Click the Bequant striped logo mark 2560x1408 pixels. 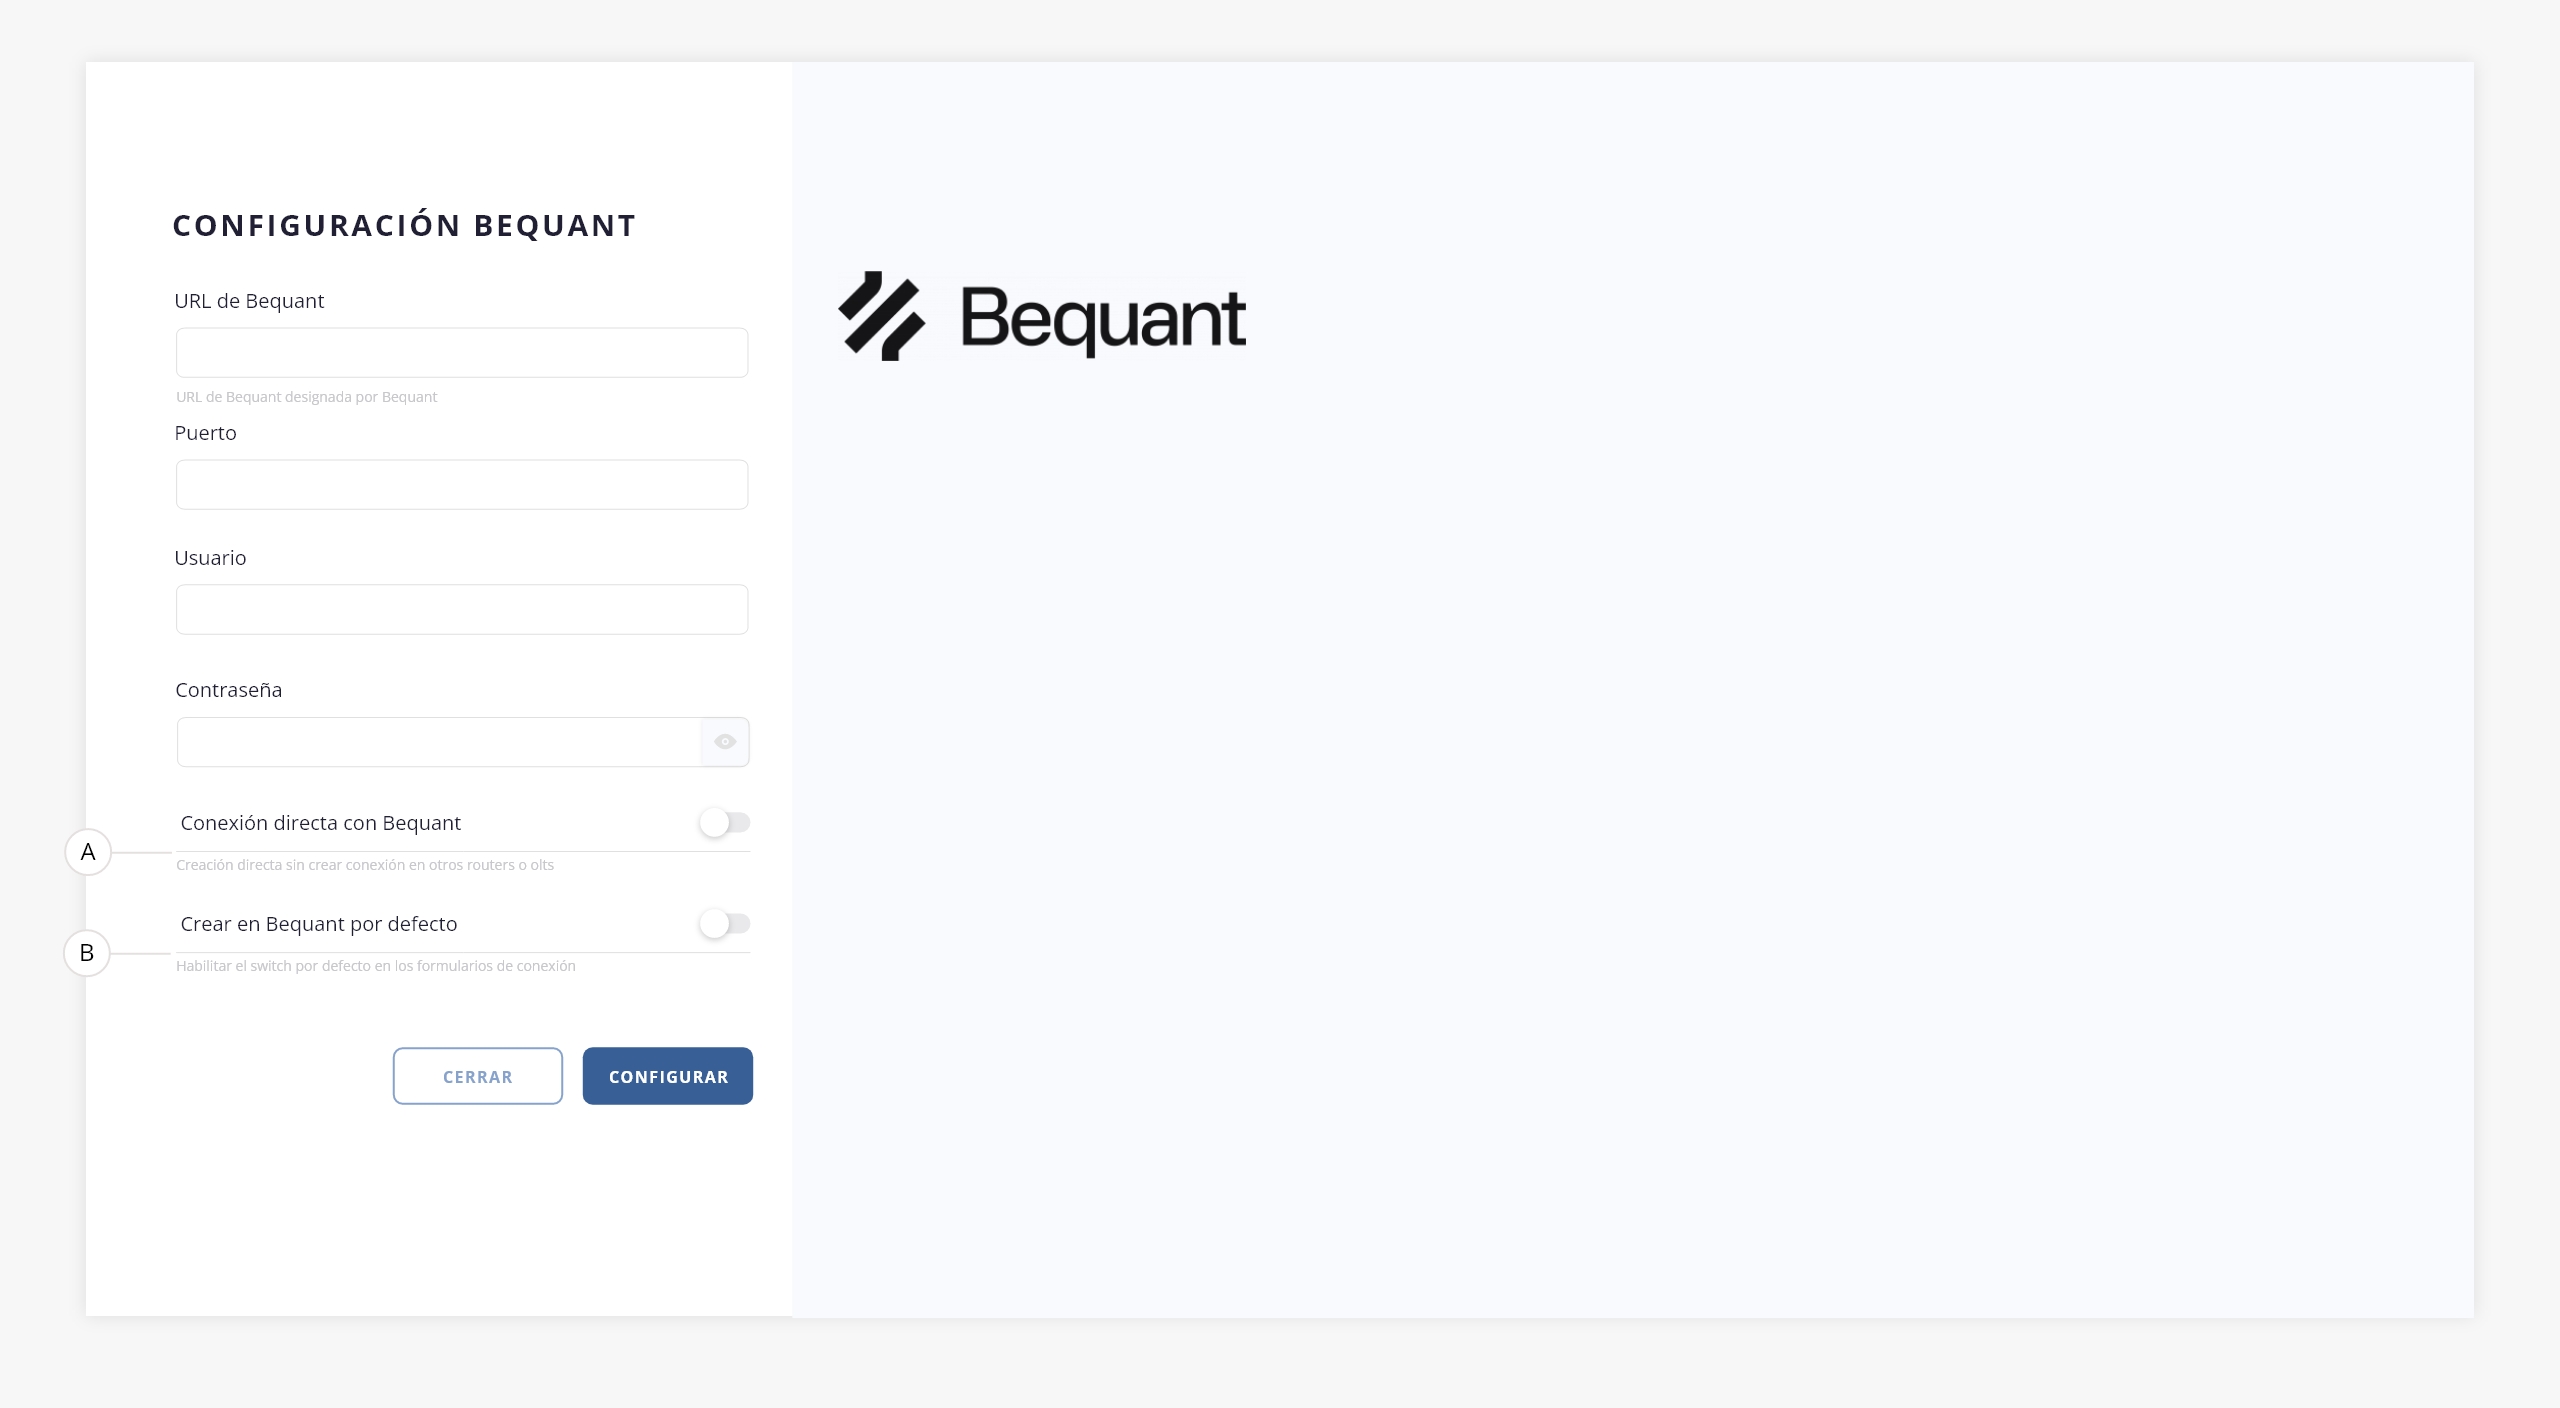tap(881, 316)
